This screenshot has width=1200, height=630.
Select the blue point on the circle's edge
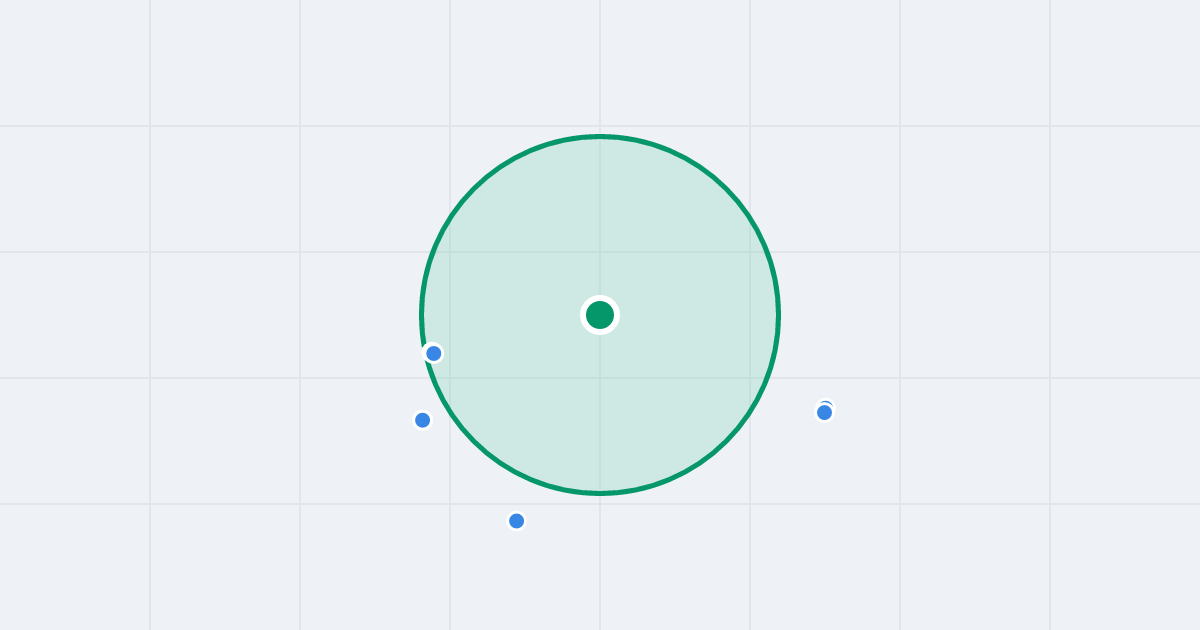point(434,353)
